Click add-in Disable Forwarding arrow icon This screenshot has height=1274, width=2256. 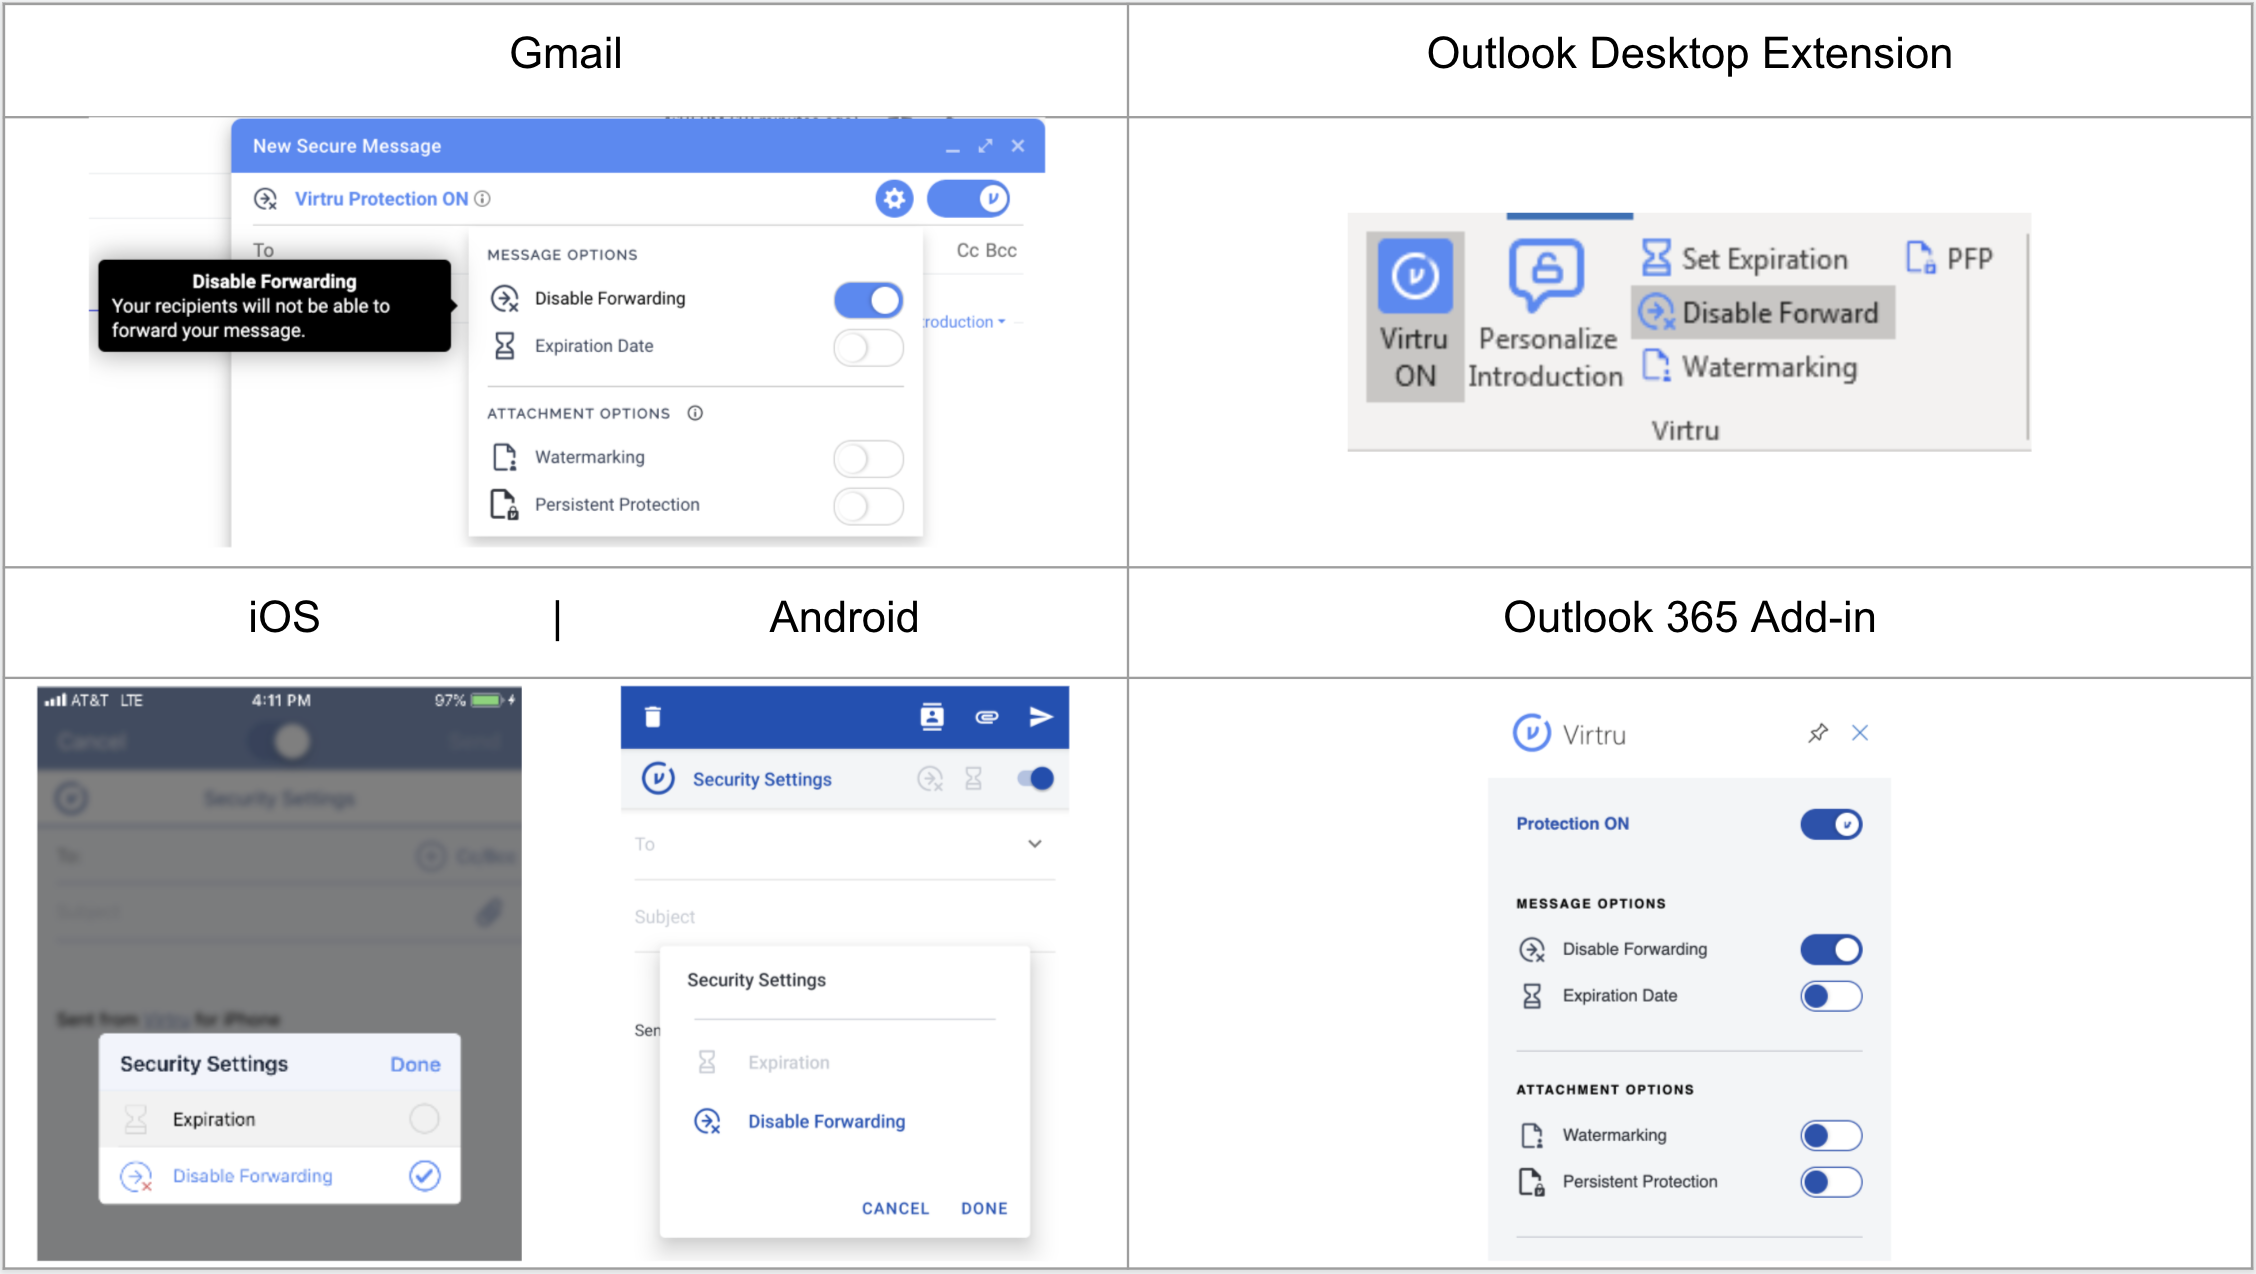(1532, 950)
